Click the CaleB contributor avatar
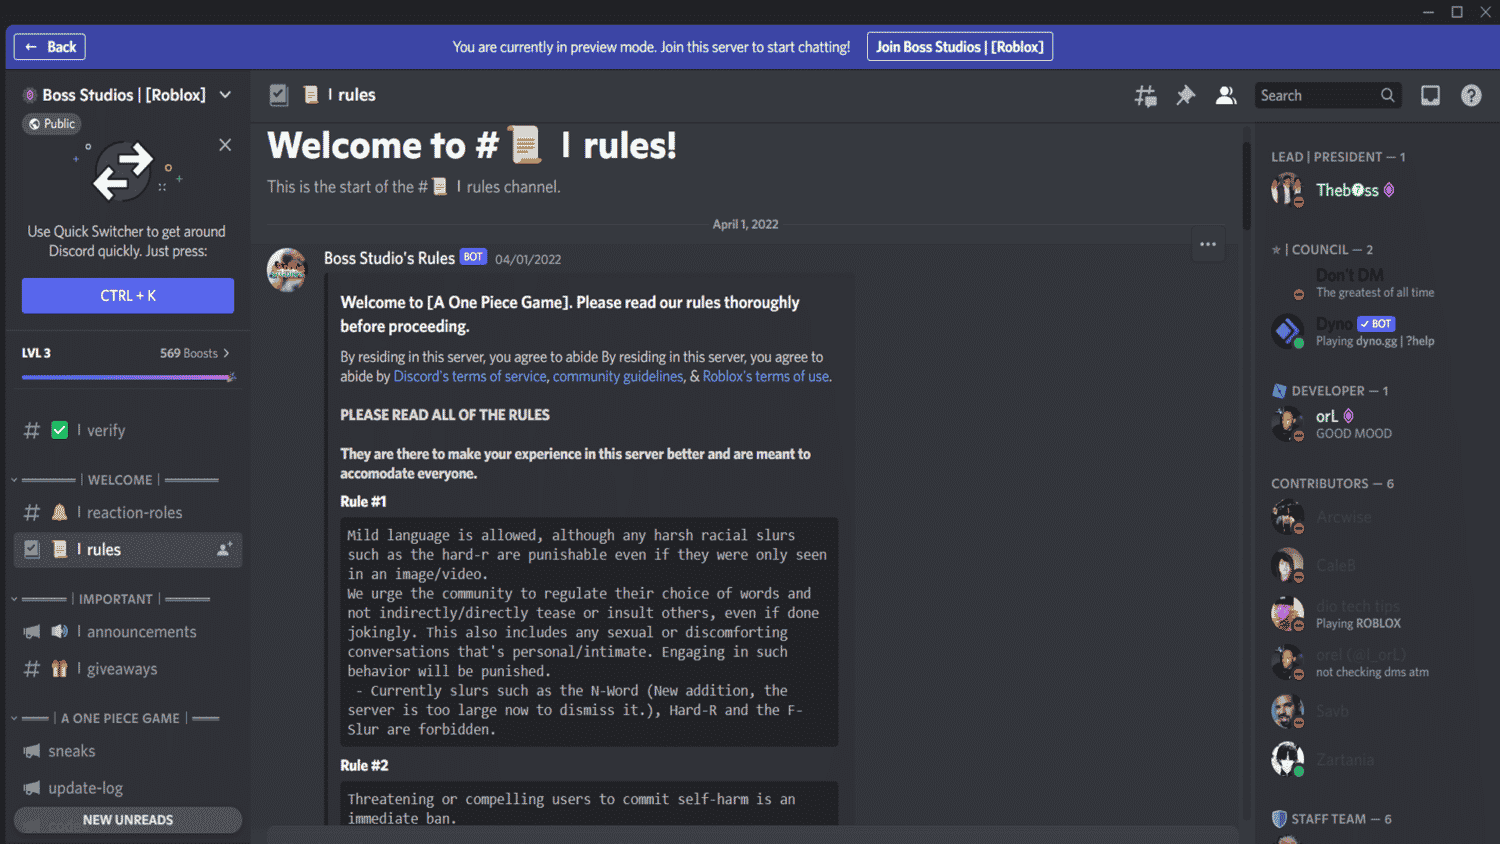This screenshot has height=844, width=1500. tap(1287, 565)
